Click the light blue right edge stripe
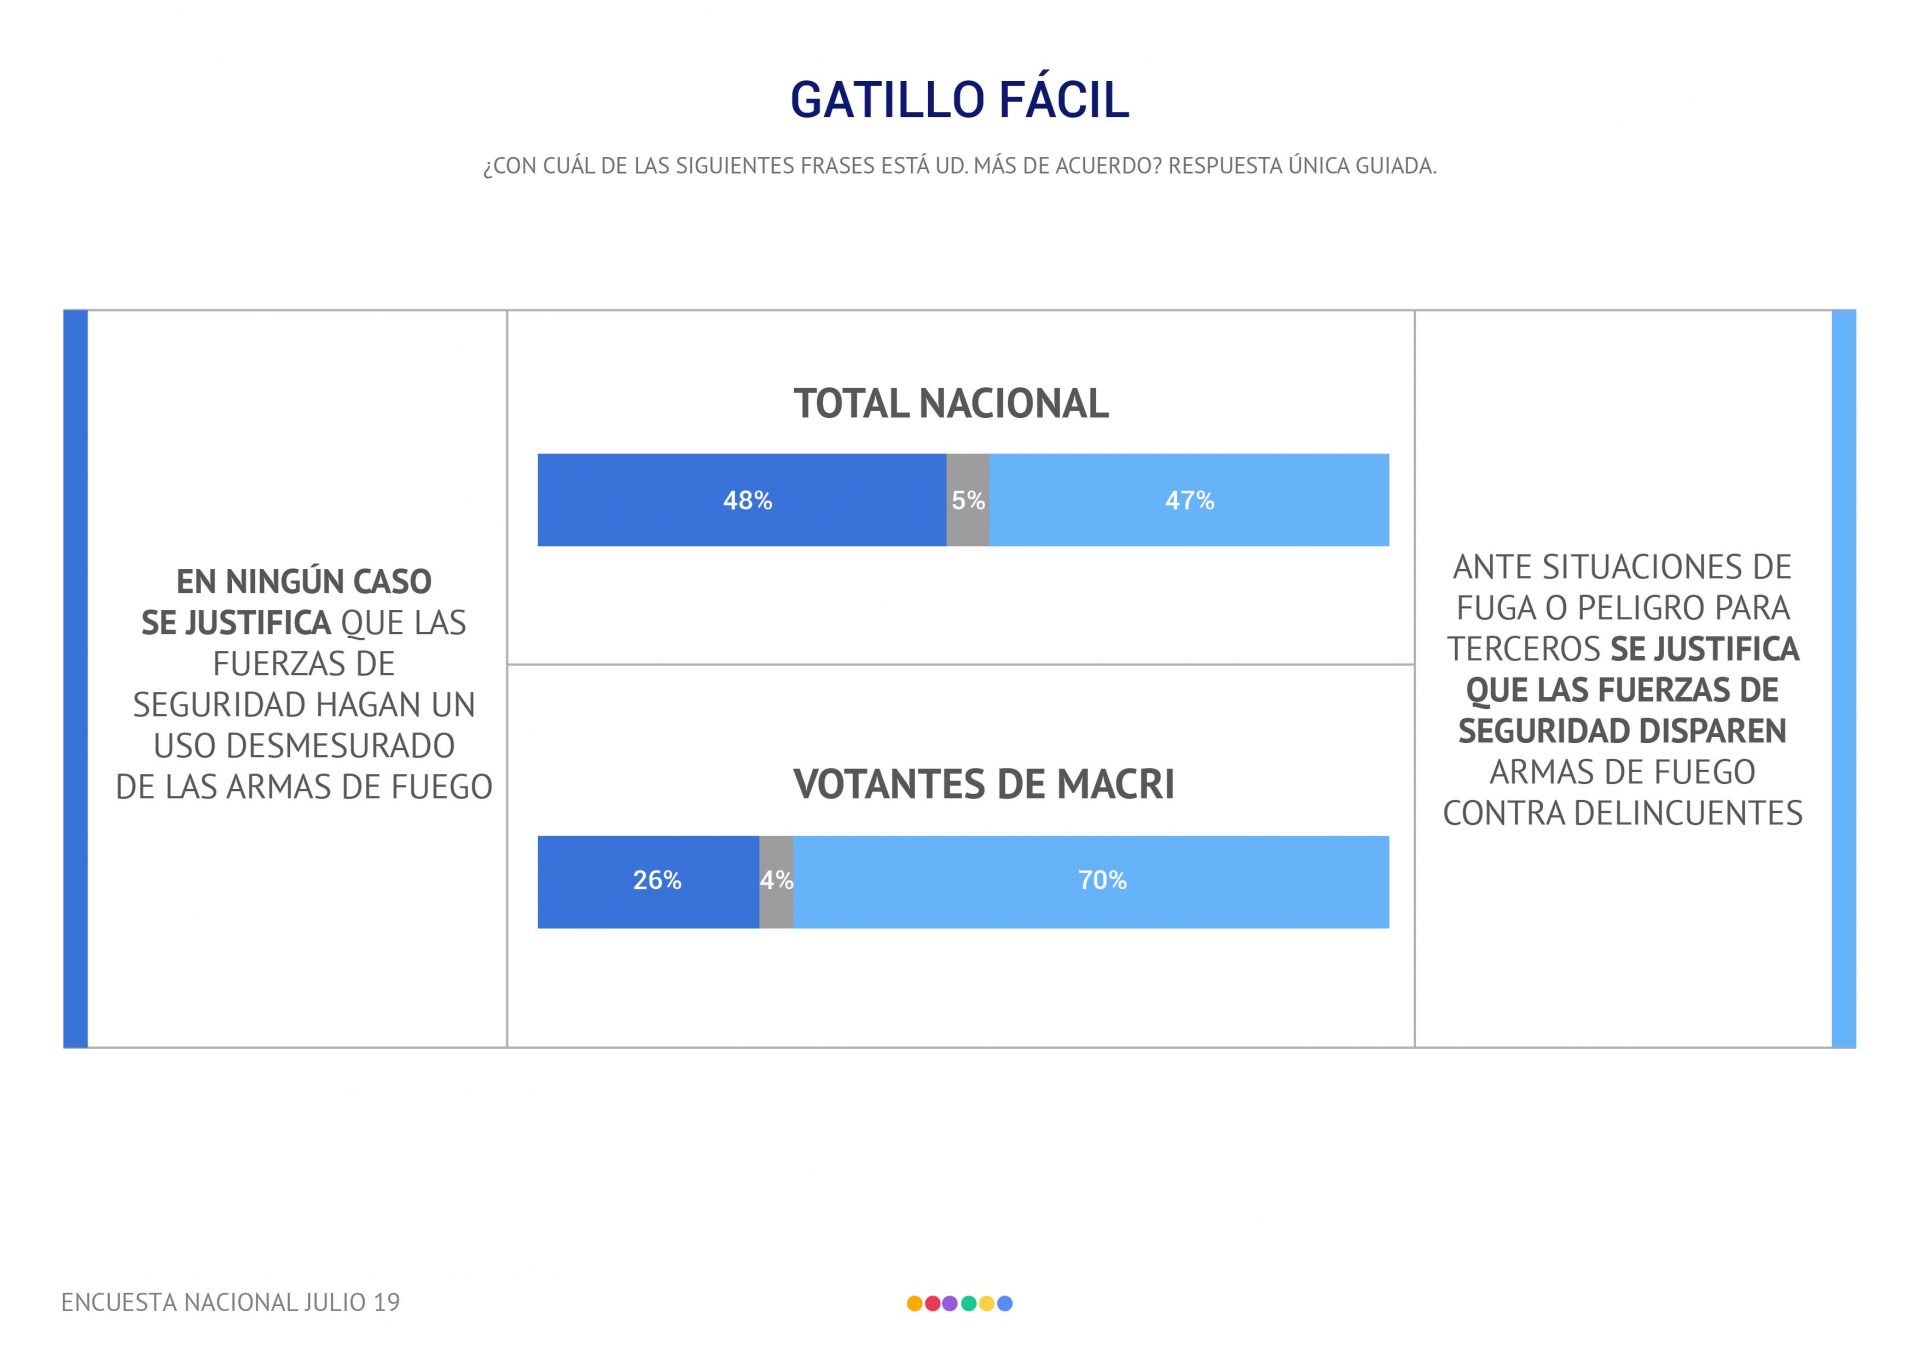This screenshot has height=1358, width=1920. coord(1844,679)
